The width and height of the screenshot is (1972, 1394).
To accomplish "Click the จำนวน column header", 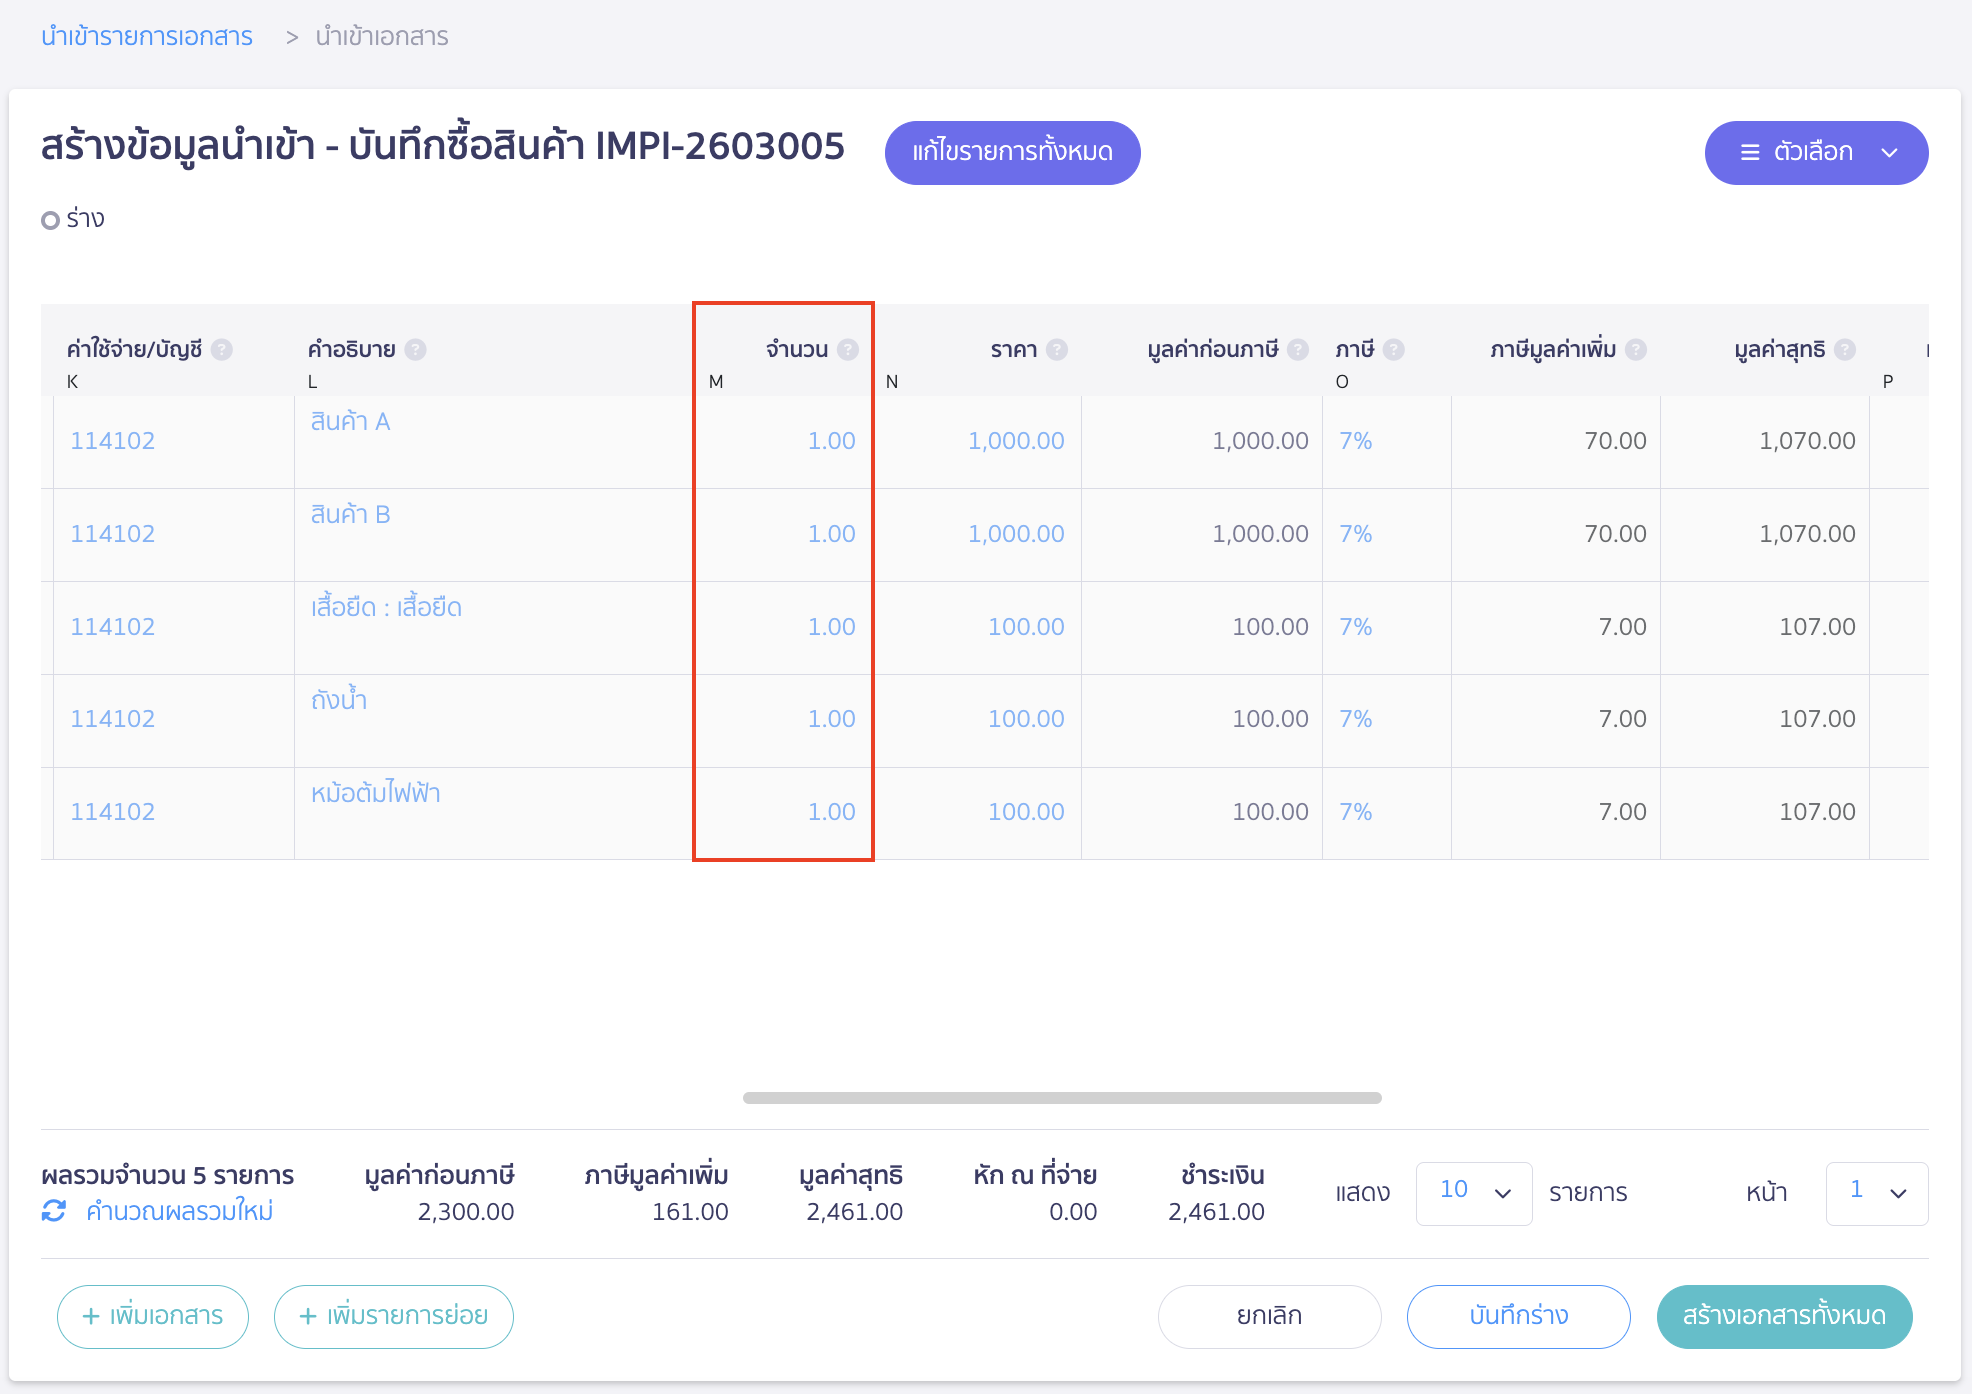I will 797,349.
